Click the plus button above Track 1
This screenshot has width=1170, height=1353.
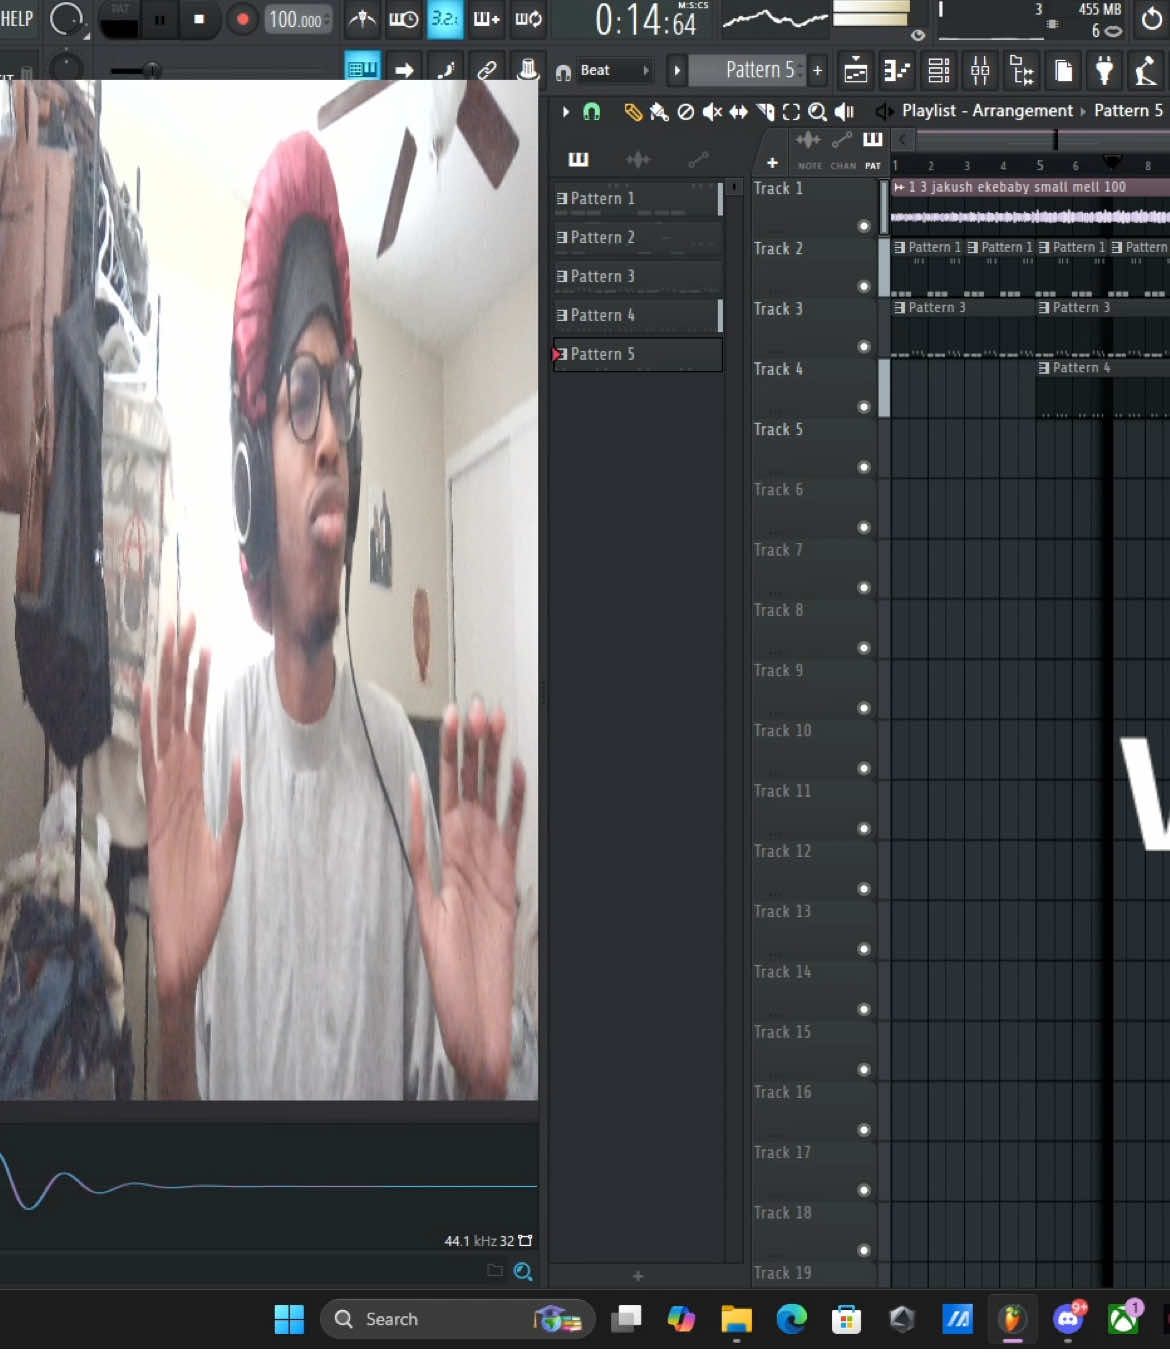pos(772,163)
